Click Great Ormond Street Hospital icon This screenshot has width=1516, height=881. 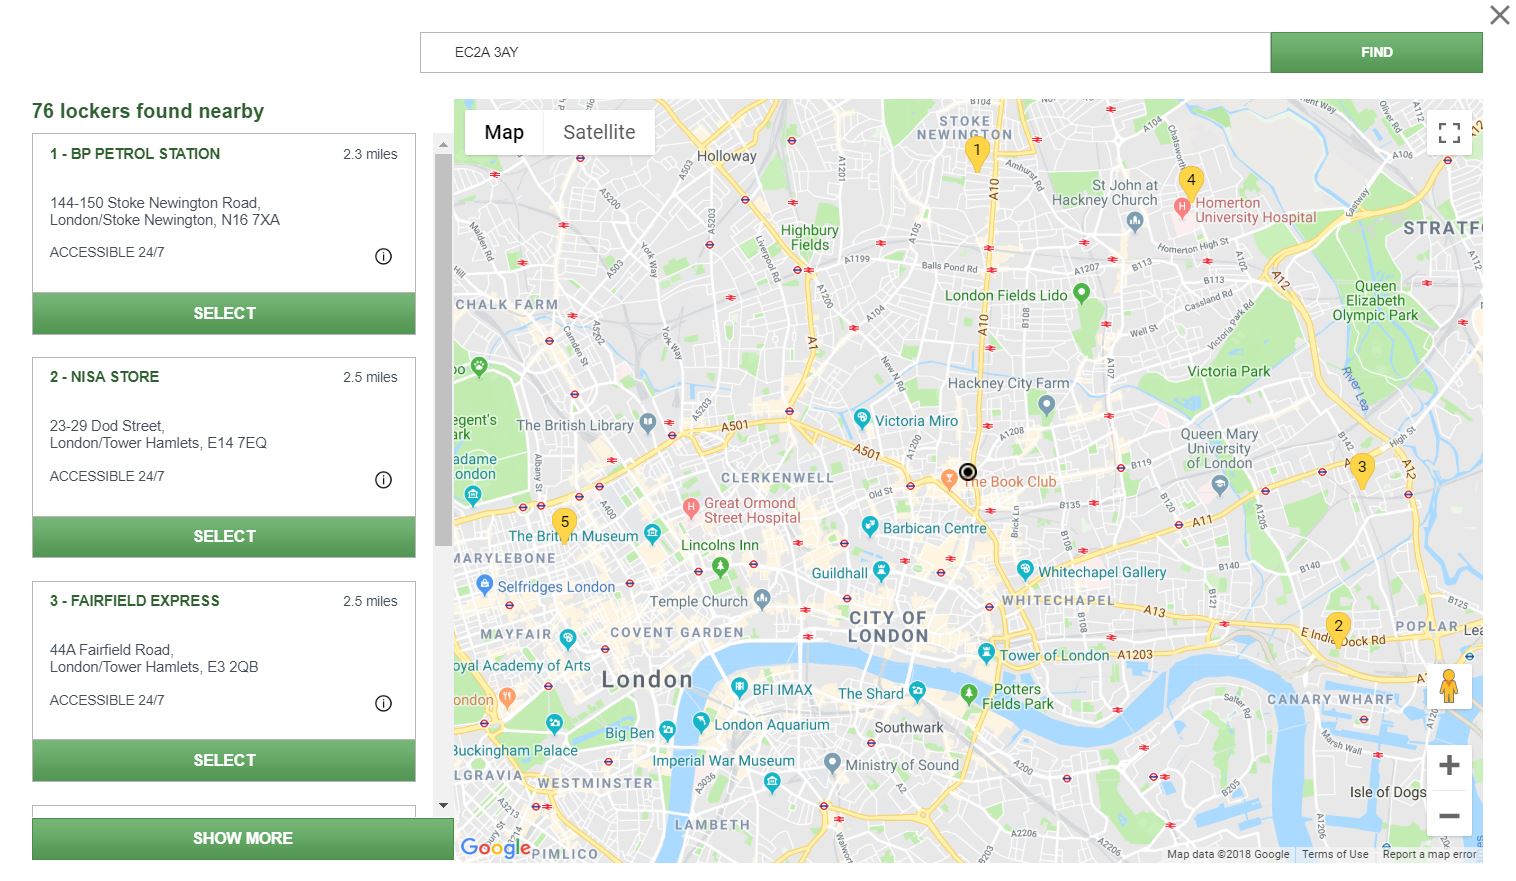click(x=690, y=507)
